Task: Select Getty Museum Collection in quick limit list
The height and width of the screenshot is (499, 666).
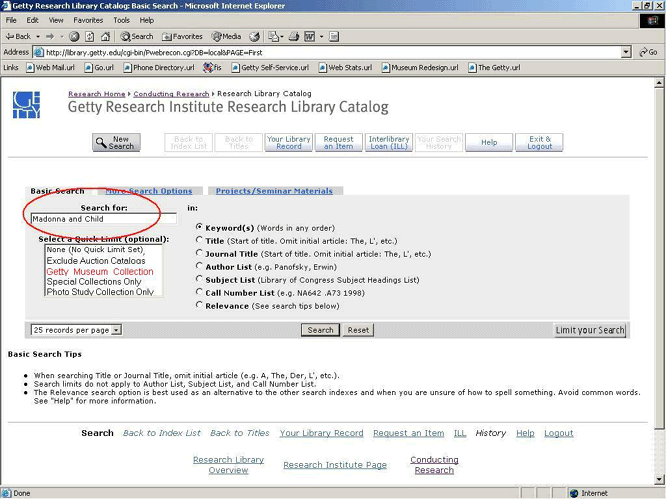Action: coord(100,271)
